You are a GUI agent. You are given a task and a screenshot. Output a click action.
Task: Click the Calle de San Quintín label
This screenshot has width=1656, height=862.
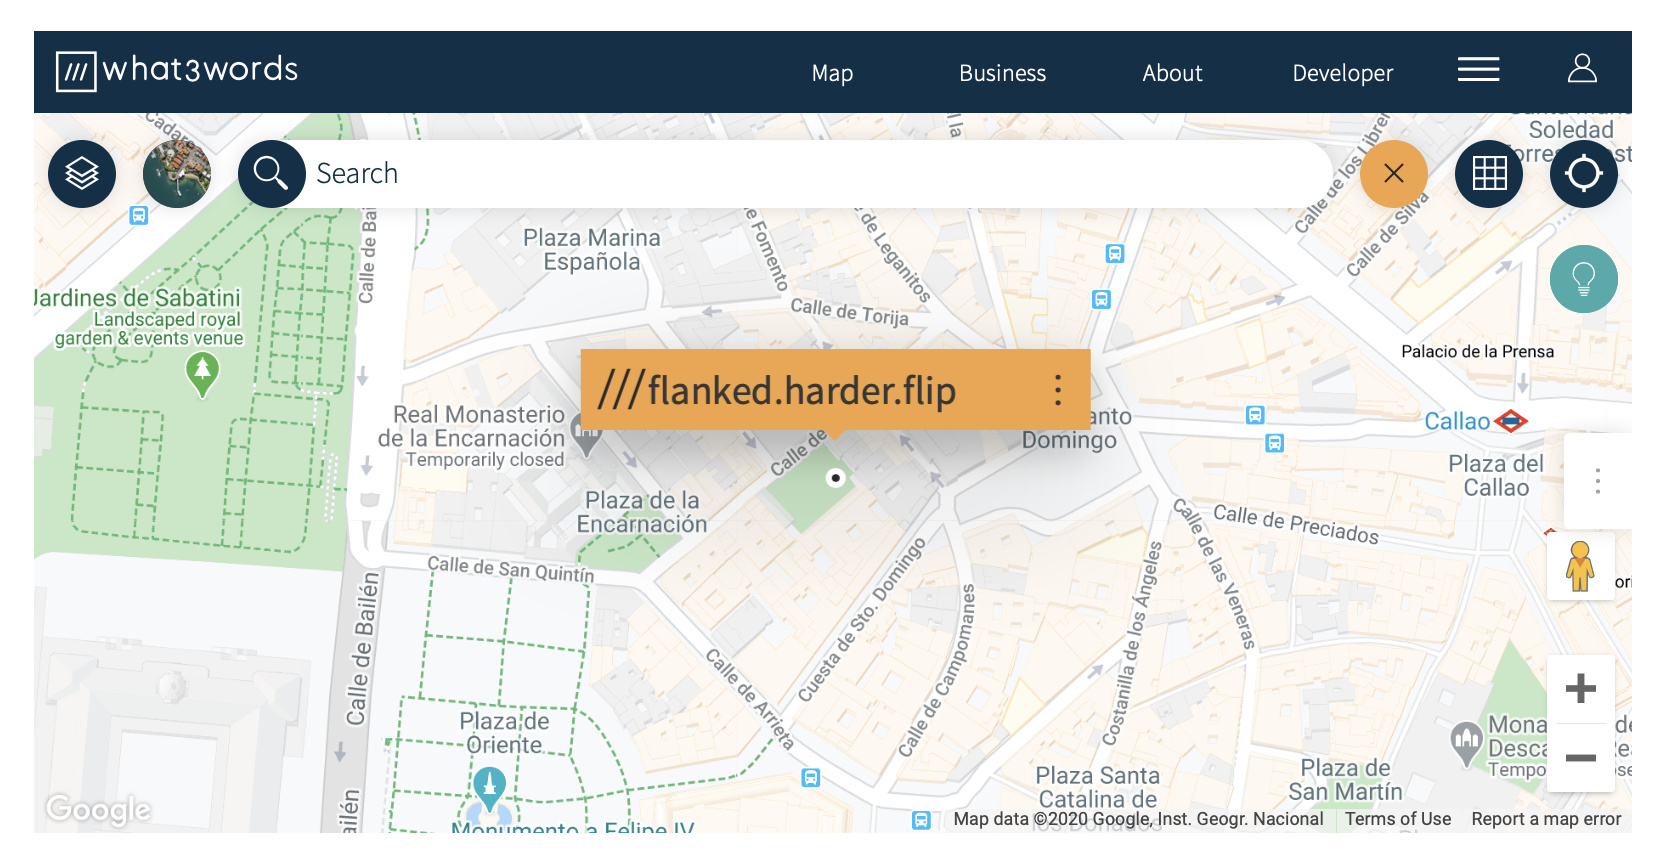[511, 569]
